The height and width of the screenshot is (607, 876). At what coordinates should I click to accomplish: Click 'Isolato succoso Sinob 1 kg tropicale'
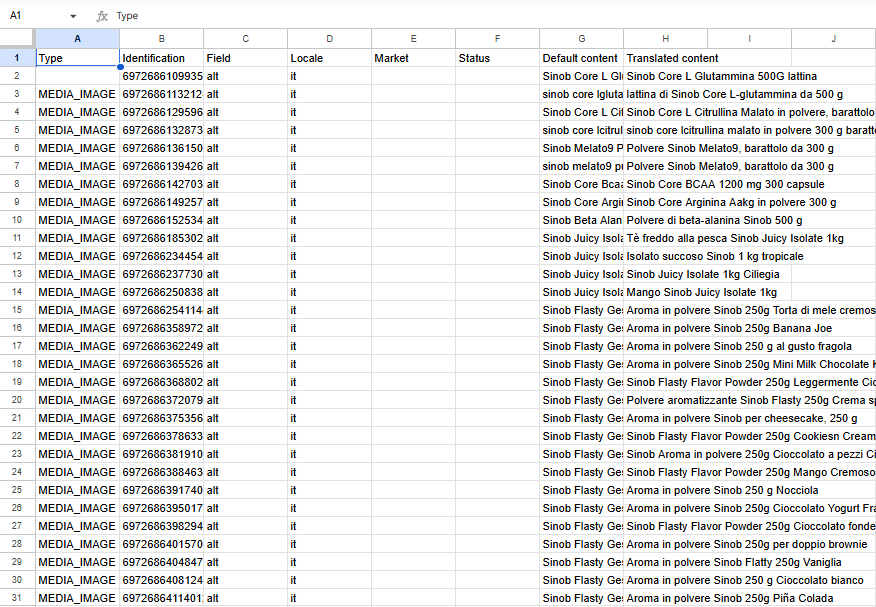[715, 256]
